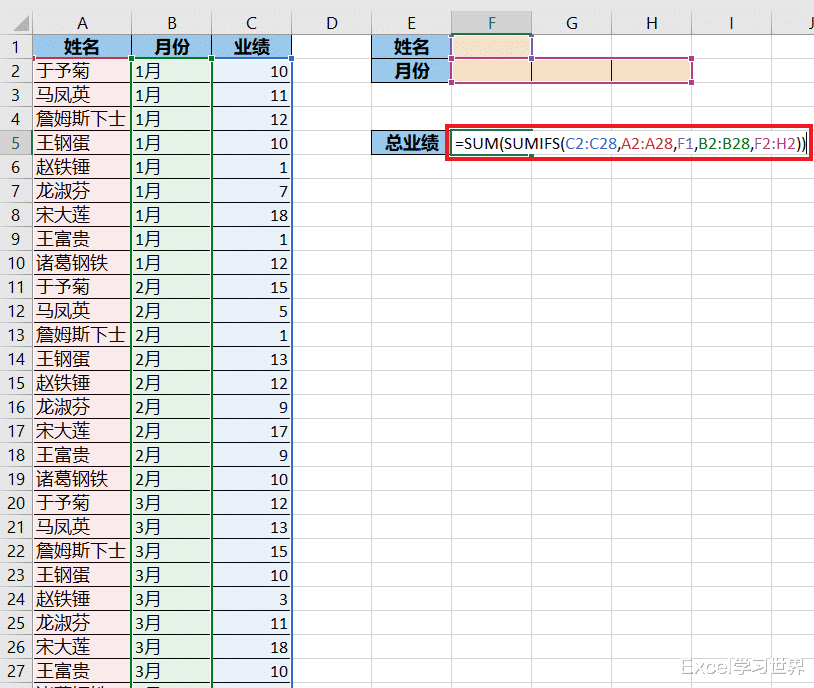814x688 pixels.
Task: Click cell B20 showing 3月
Action: 172,503
